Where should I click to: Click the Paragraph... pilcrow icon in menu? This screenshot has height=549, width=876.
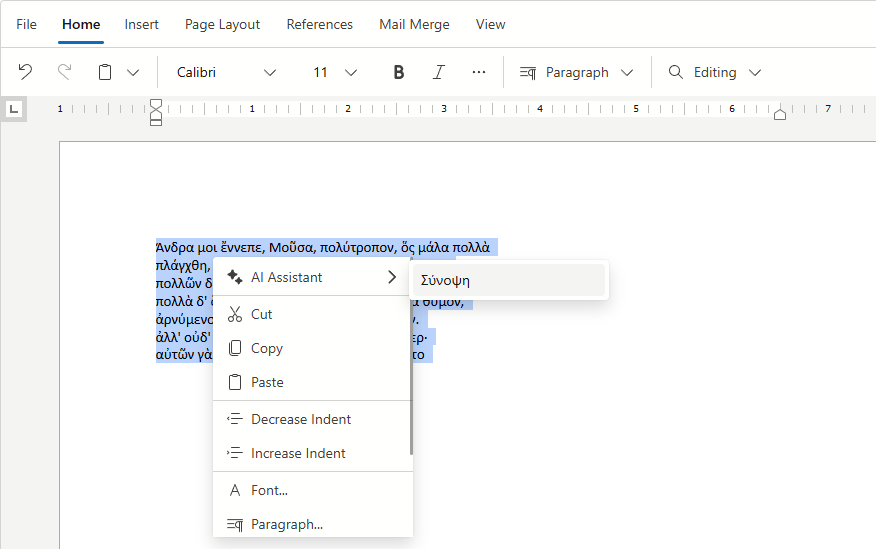(x=235, y=524)
